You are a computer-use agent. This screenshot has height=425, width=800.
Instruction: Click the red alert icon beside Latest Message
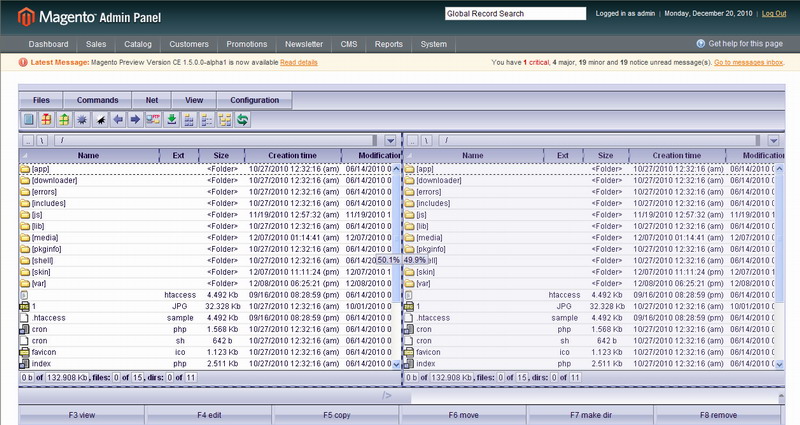pyautogui.click(x=23, y=62)
